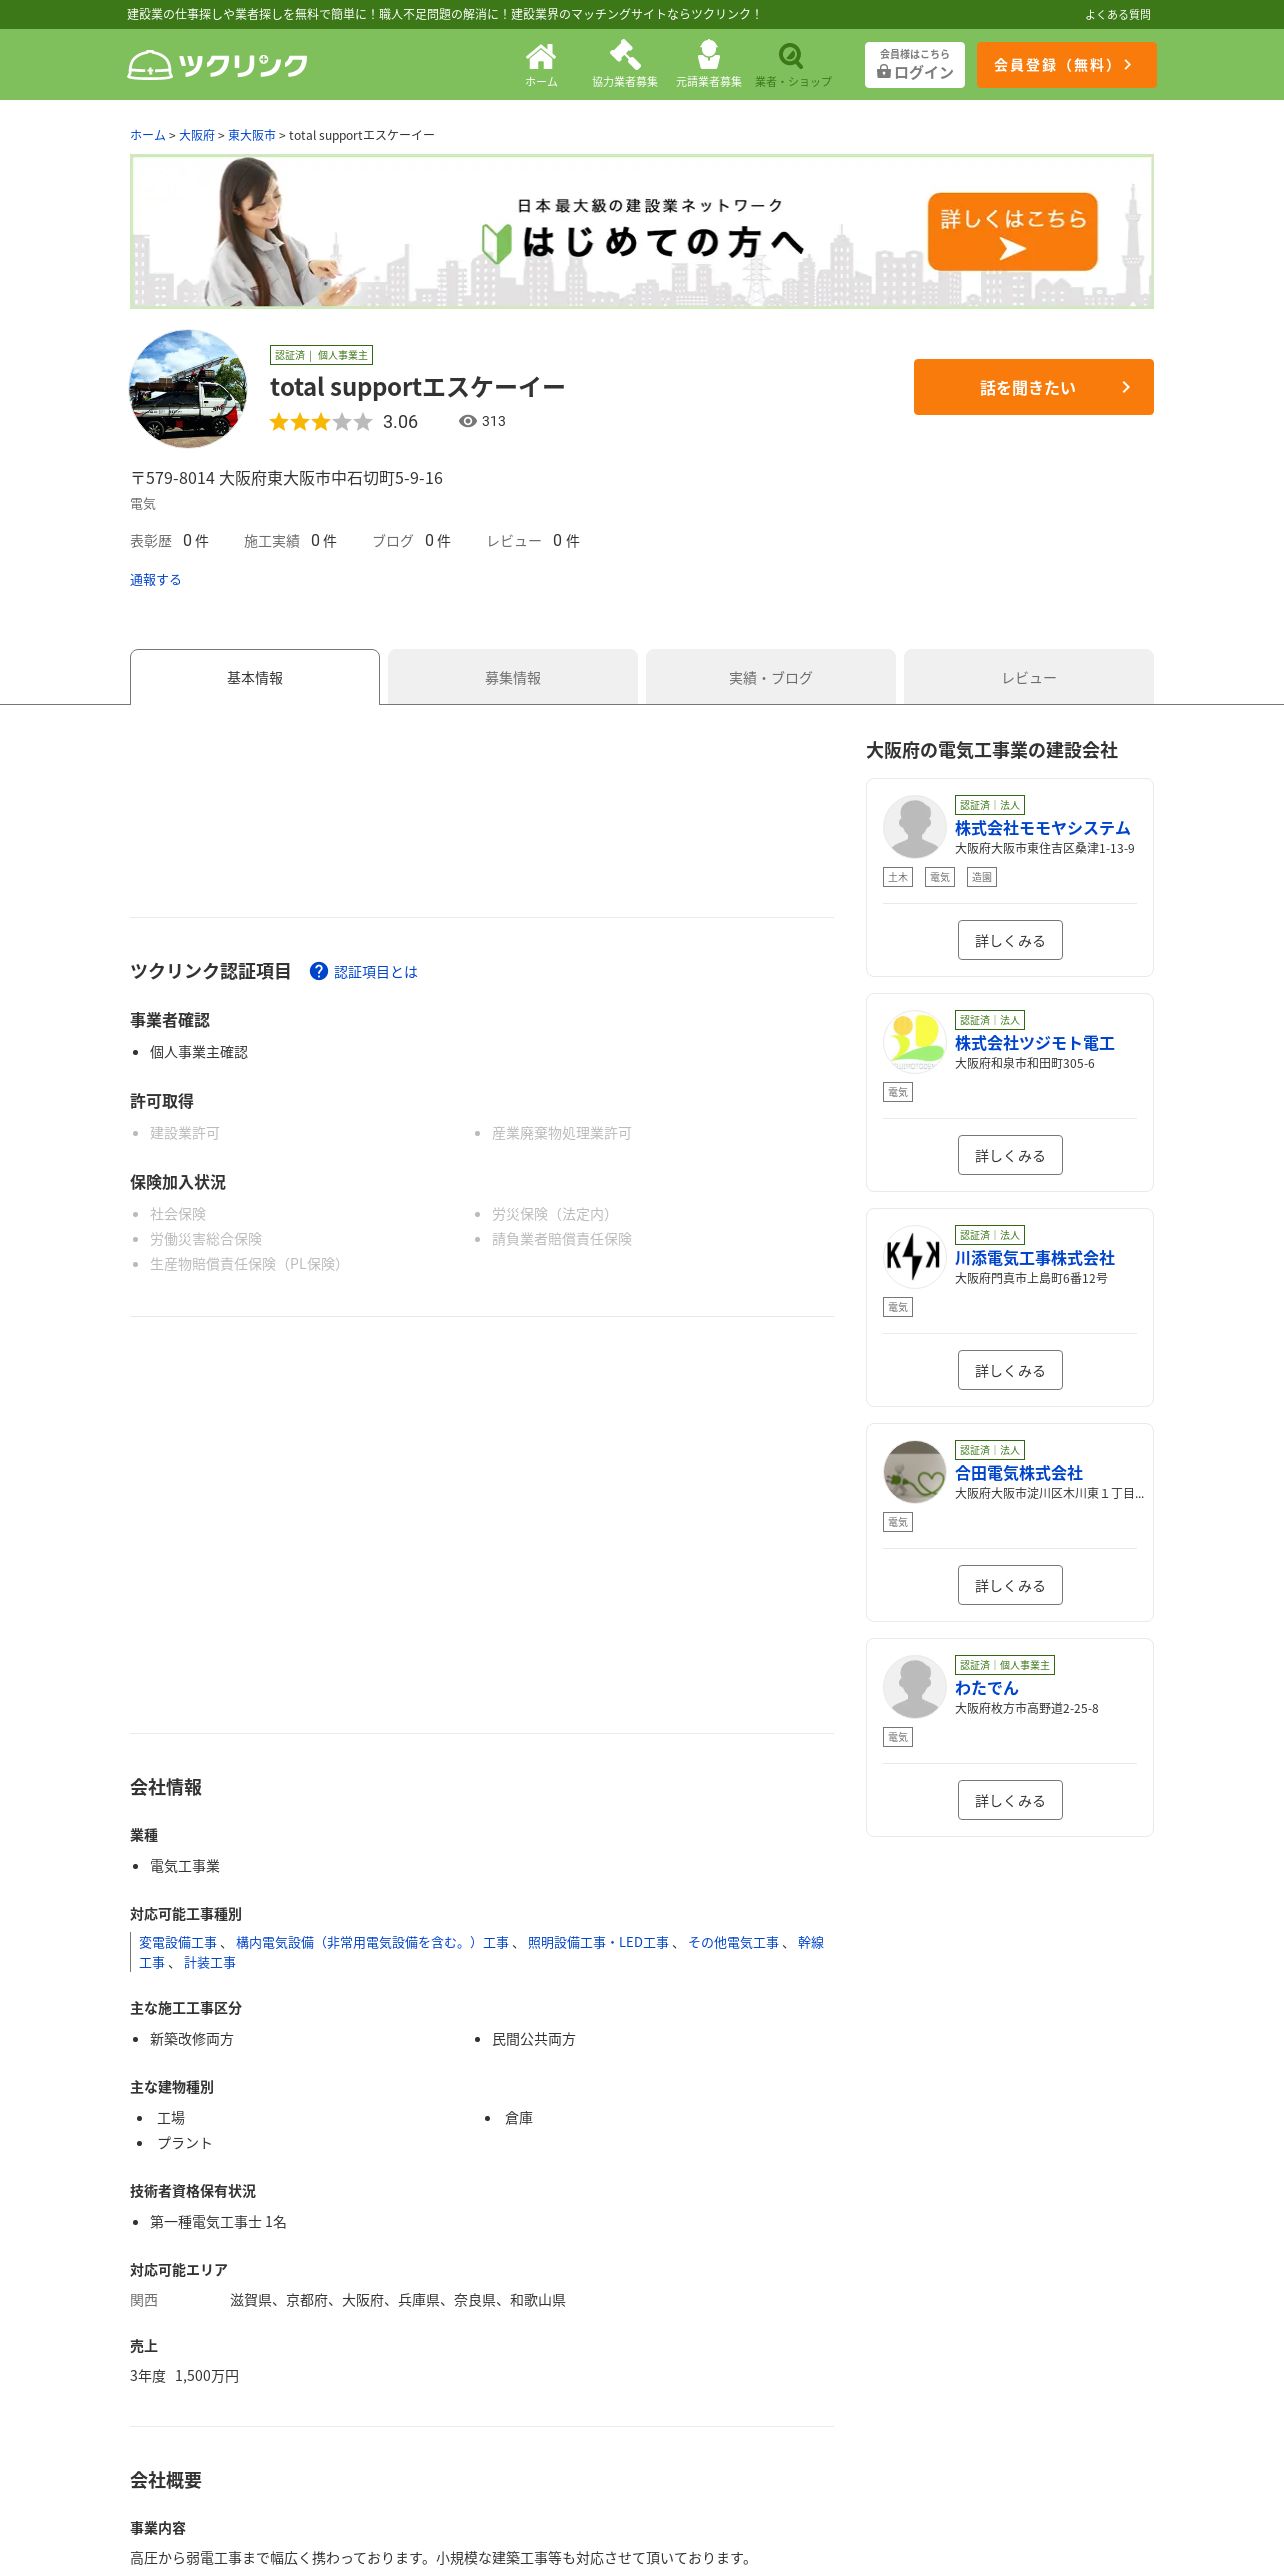Click question mark icon beside 認証項目とは
Screen dimensions: 1284x2568
(319, 971)
